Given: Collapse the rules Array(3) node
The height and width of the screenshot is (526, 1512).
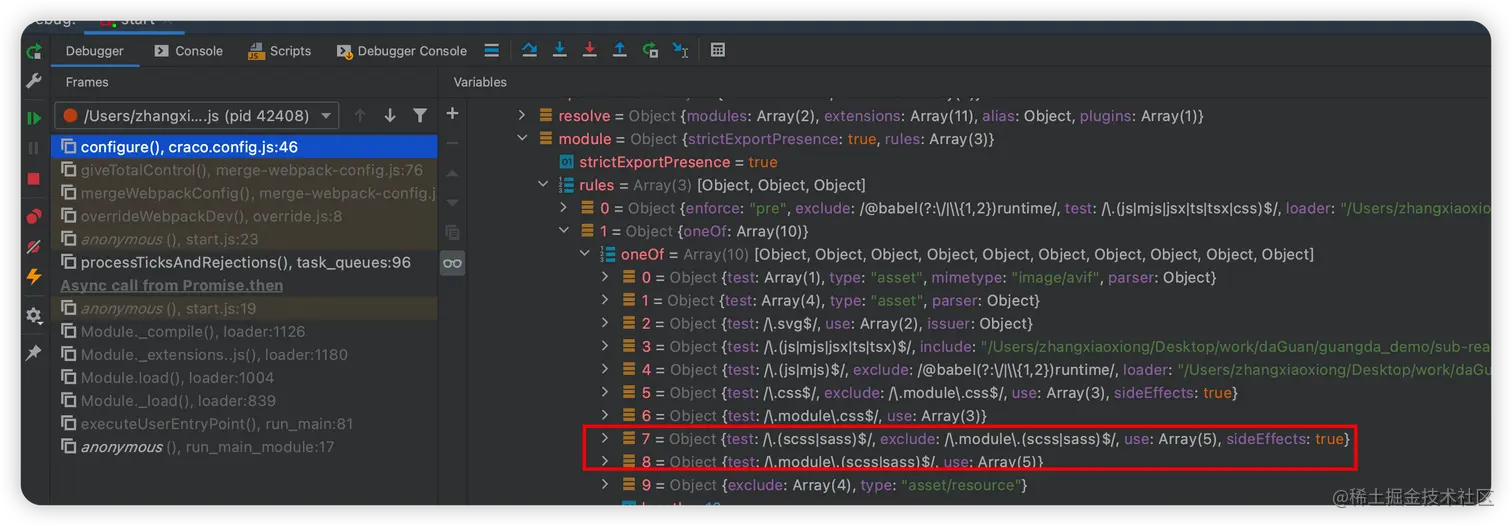Looking at the screenshot, I should 543,185.
